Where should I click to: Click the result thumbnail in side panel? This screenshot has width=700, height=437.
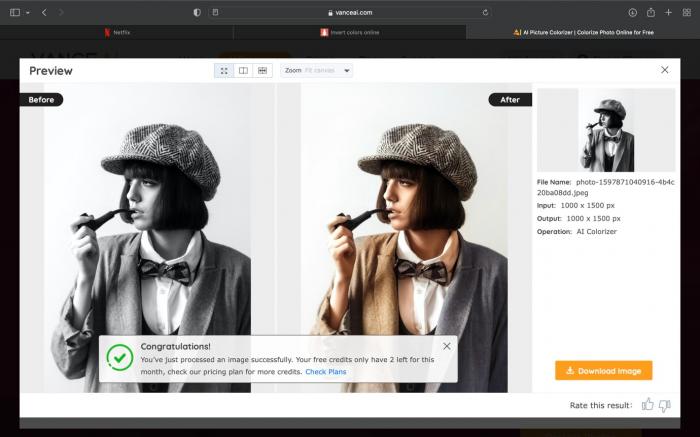[x=606, y=130]
